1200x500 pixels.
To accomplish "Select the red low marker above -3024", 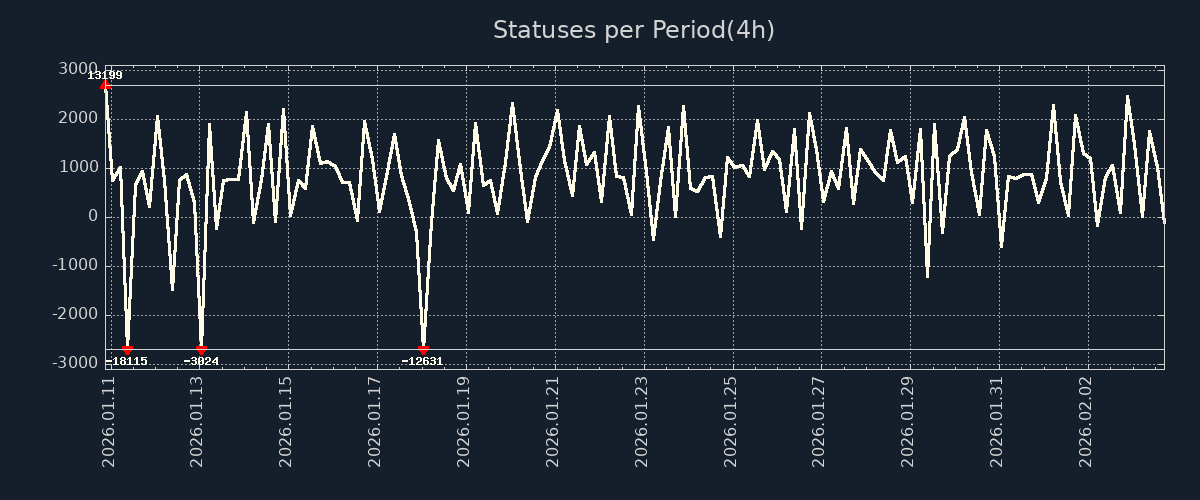I will pyautogui.click(x=202, y=350).
